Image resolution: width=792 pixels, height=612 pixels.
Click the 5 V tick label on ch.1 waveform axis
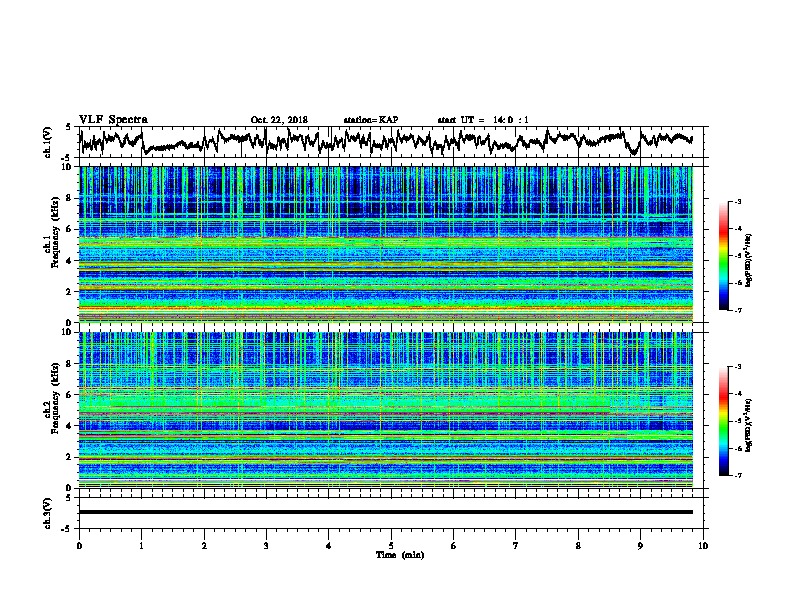68,127
